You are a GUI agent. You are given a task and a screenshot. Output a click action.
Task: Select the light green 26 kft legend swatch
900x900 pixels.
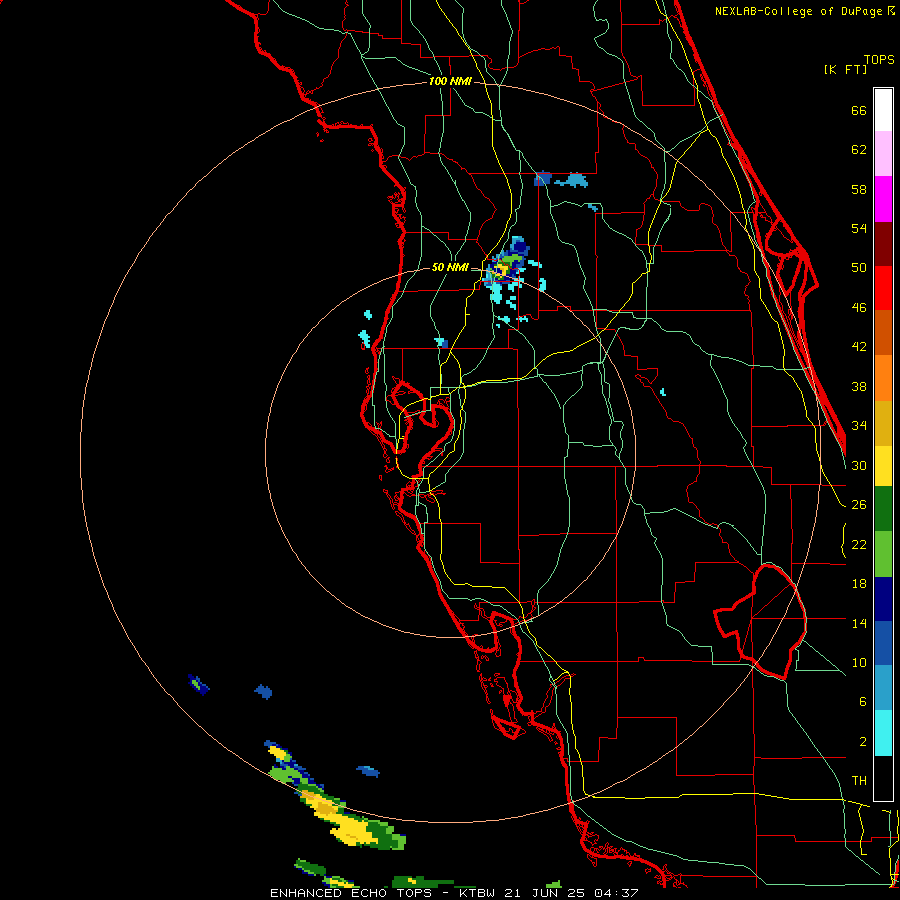coord(883,554)
